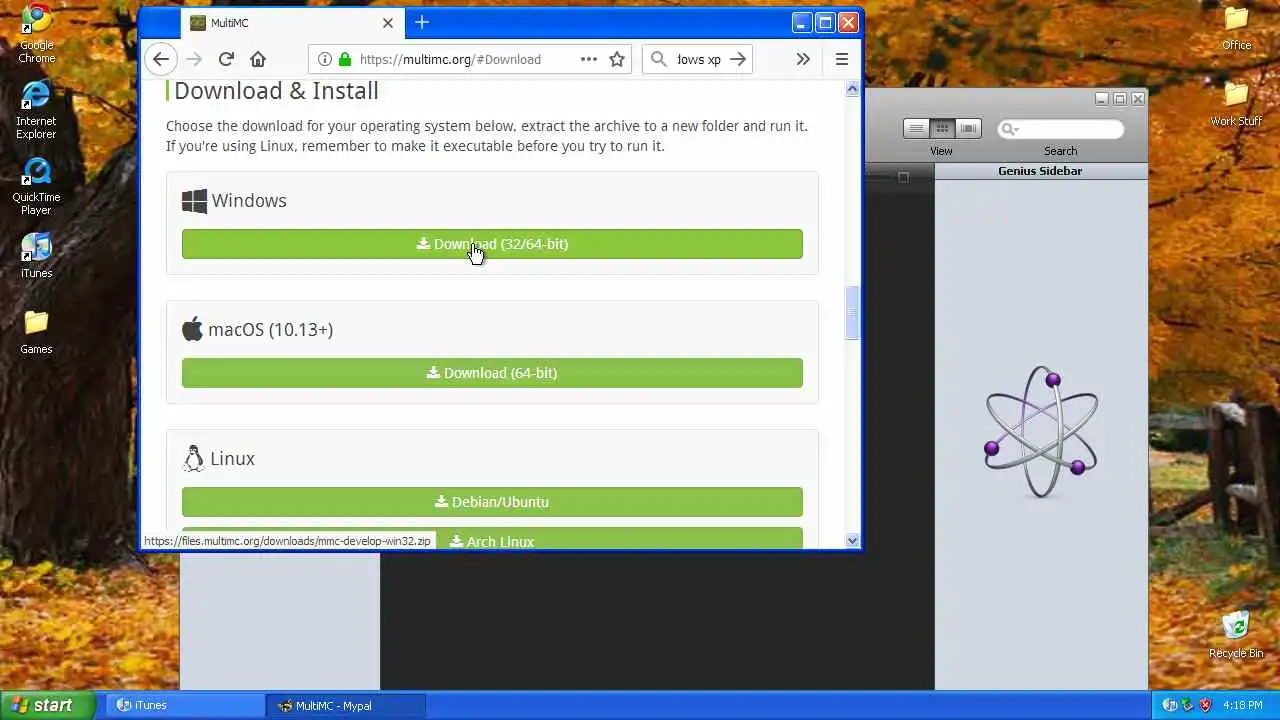The height and width of the screenshot is (720, 1280).
Task: Switch iTunes to grid view
Action: (942, 128)
